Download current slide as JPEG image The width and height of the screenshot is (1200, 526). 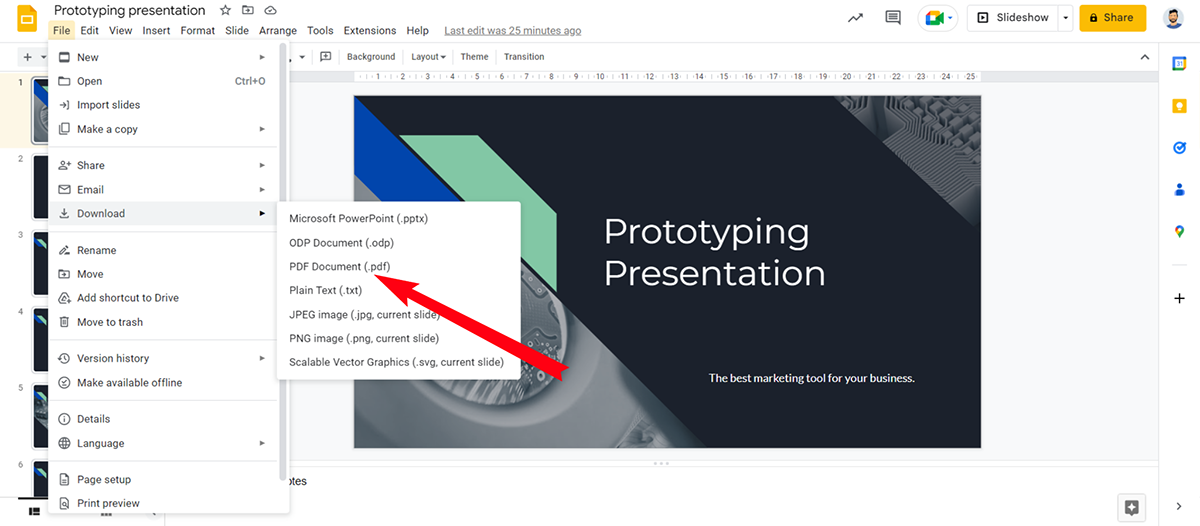(x=399, y=314)
